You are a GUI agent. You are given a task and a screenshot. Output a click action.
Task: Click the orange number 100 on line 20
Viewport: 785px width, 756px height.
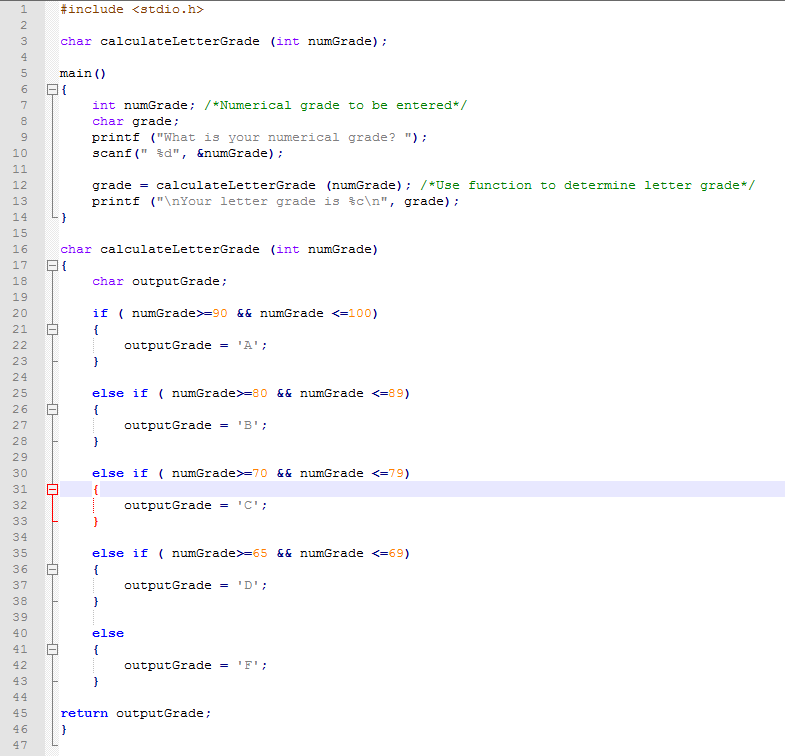pyautogui.click(x=360, y=313)
